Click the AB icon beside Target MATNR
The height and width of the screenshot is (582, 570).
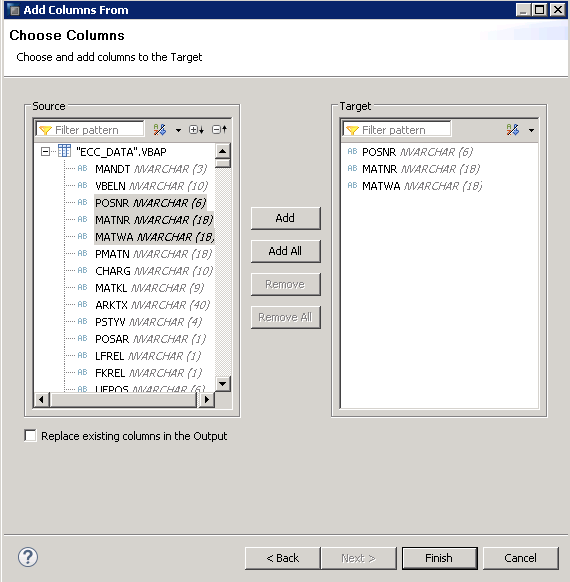(x=352, y=168)
